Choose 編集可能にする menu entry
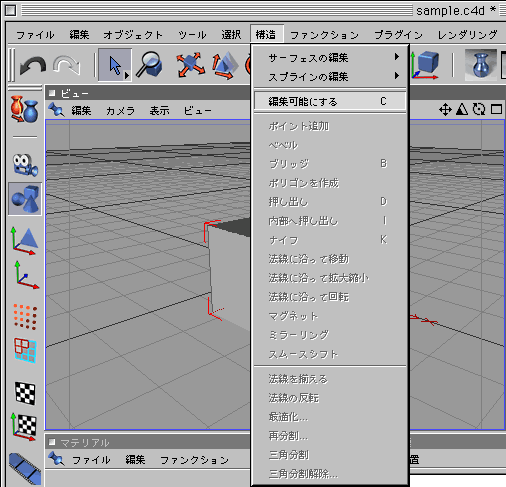506x487 pixels. click(330, 101)
